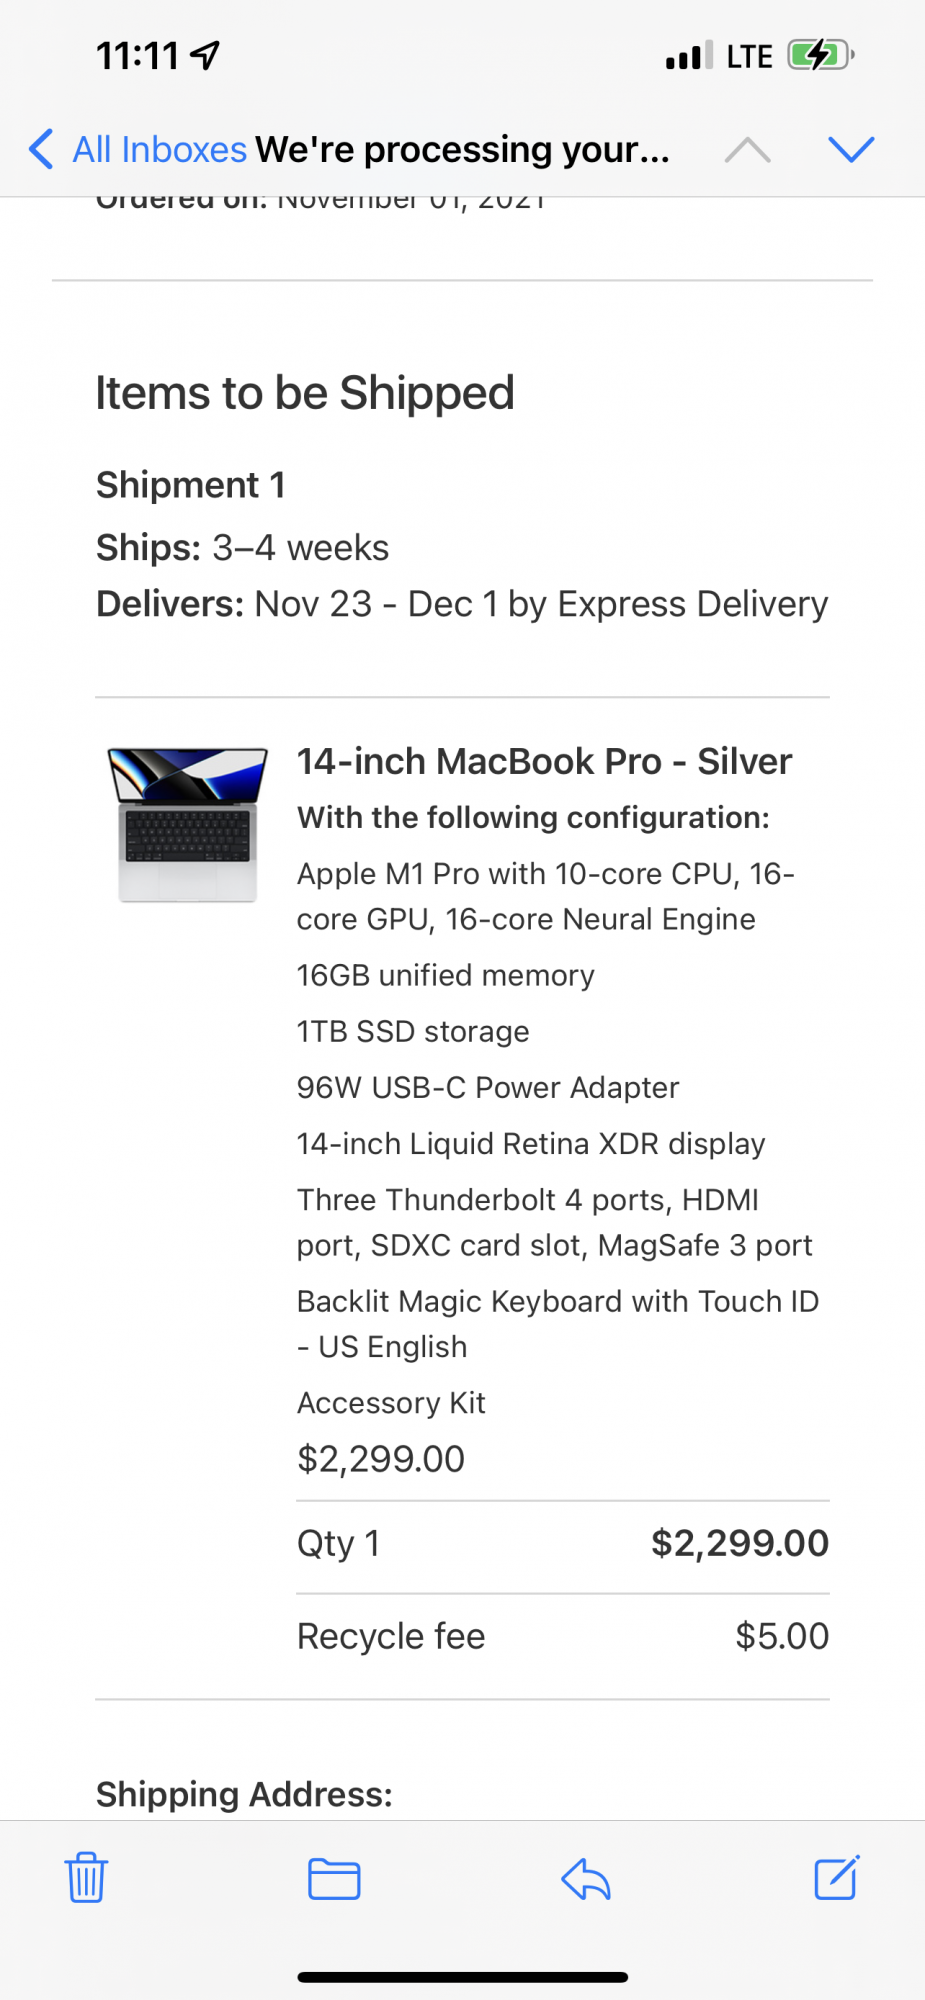This screenshot has width=925, height=2000.
Task: Delete this email using the trash icon
Action: click(x=86, y=1878)
